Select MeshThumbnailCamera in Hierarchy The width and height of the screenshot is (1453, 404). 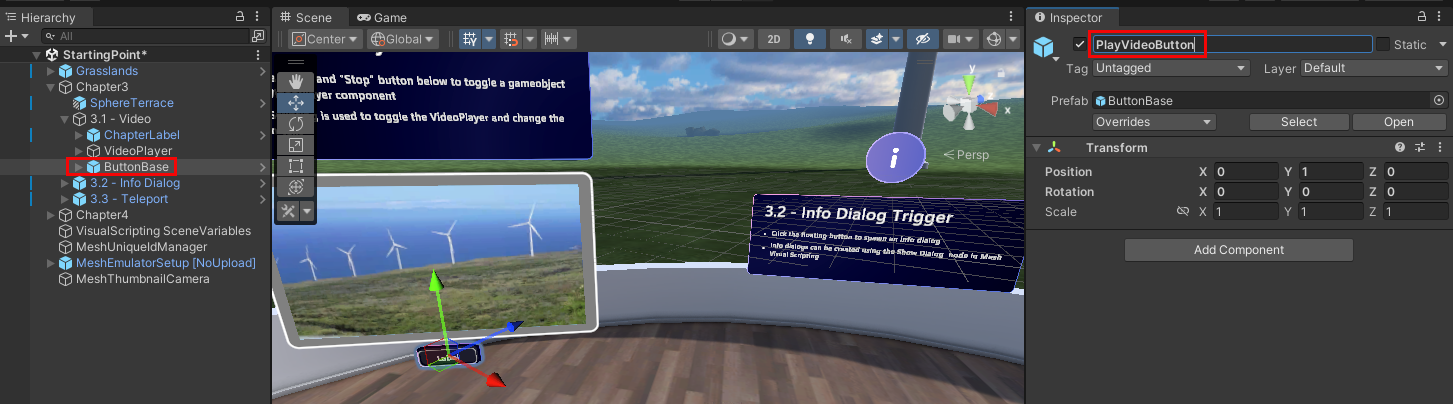click(142, 278)
